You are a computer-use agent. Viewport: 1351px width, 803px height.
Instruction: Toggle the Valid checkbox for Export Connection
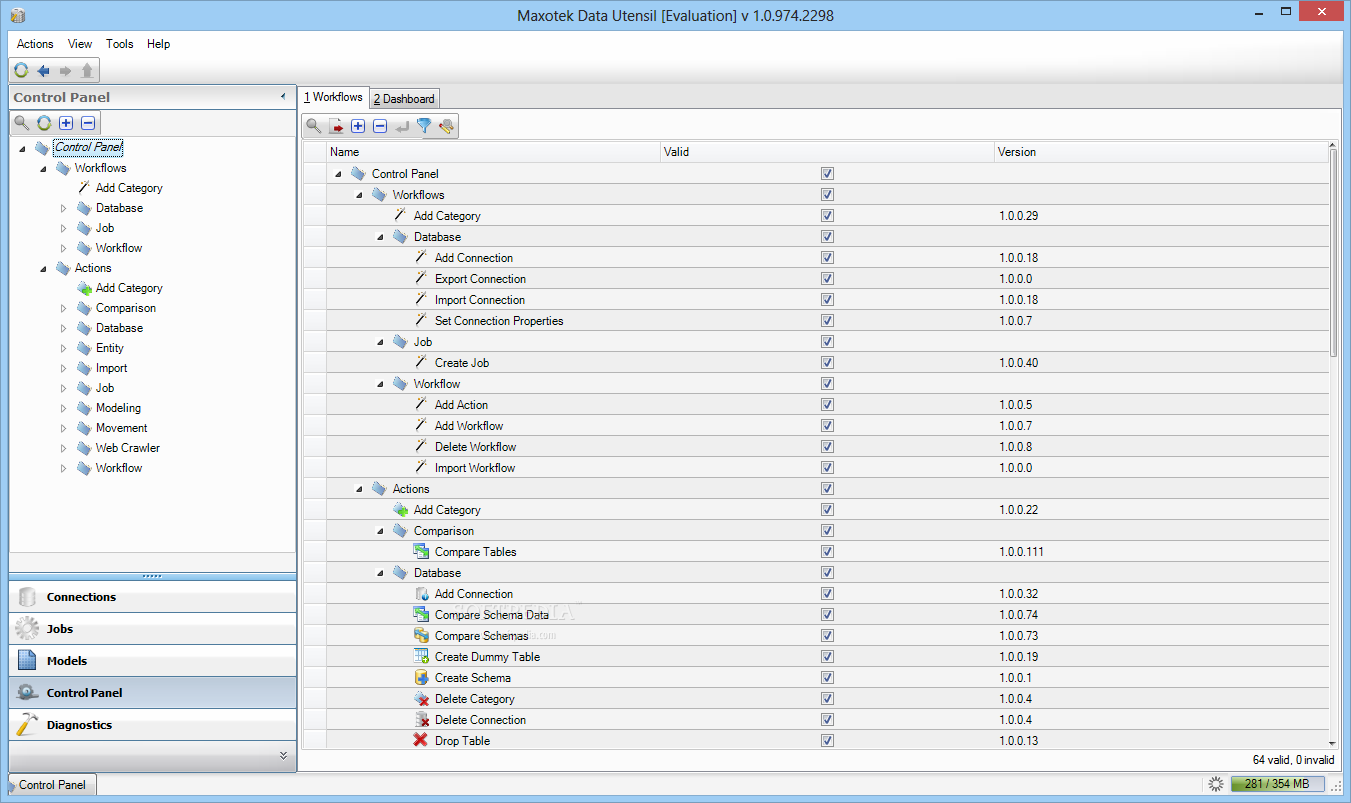pos(827,279)
